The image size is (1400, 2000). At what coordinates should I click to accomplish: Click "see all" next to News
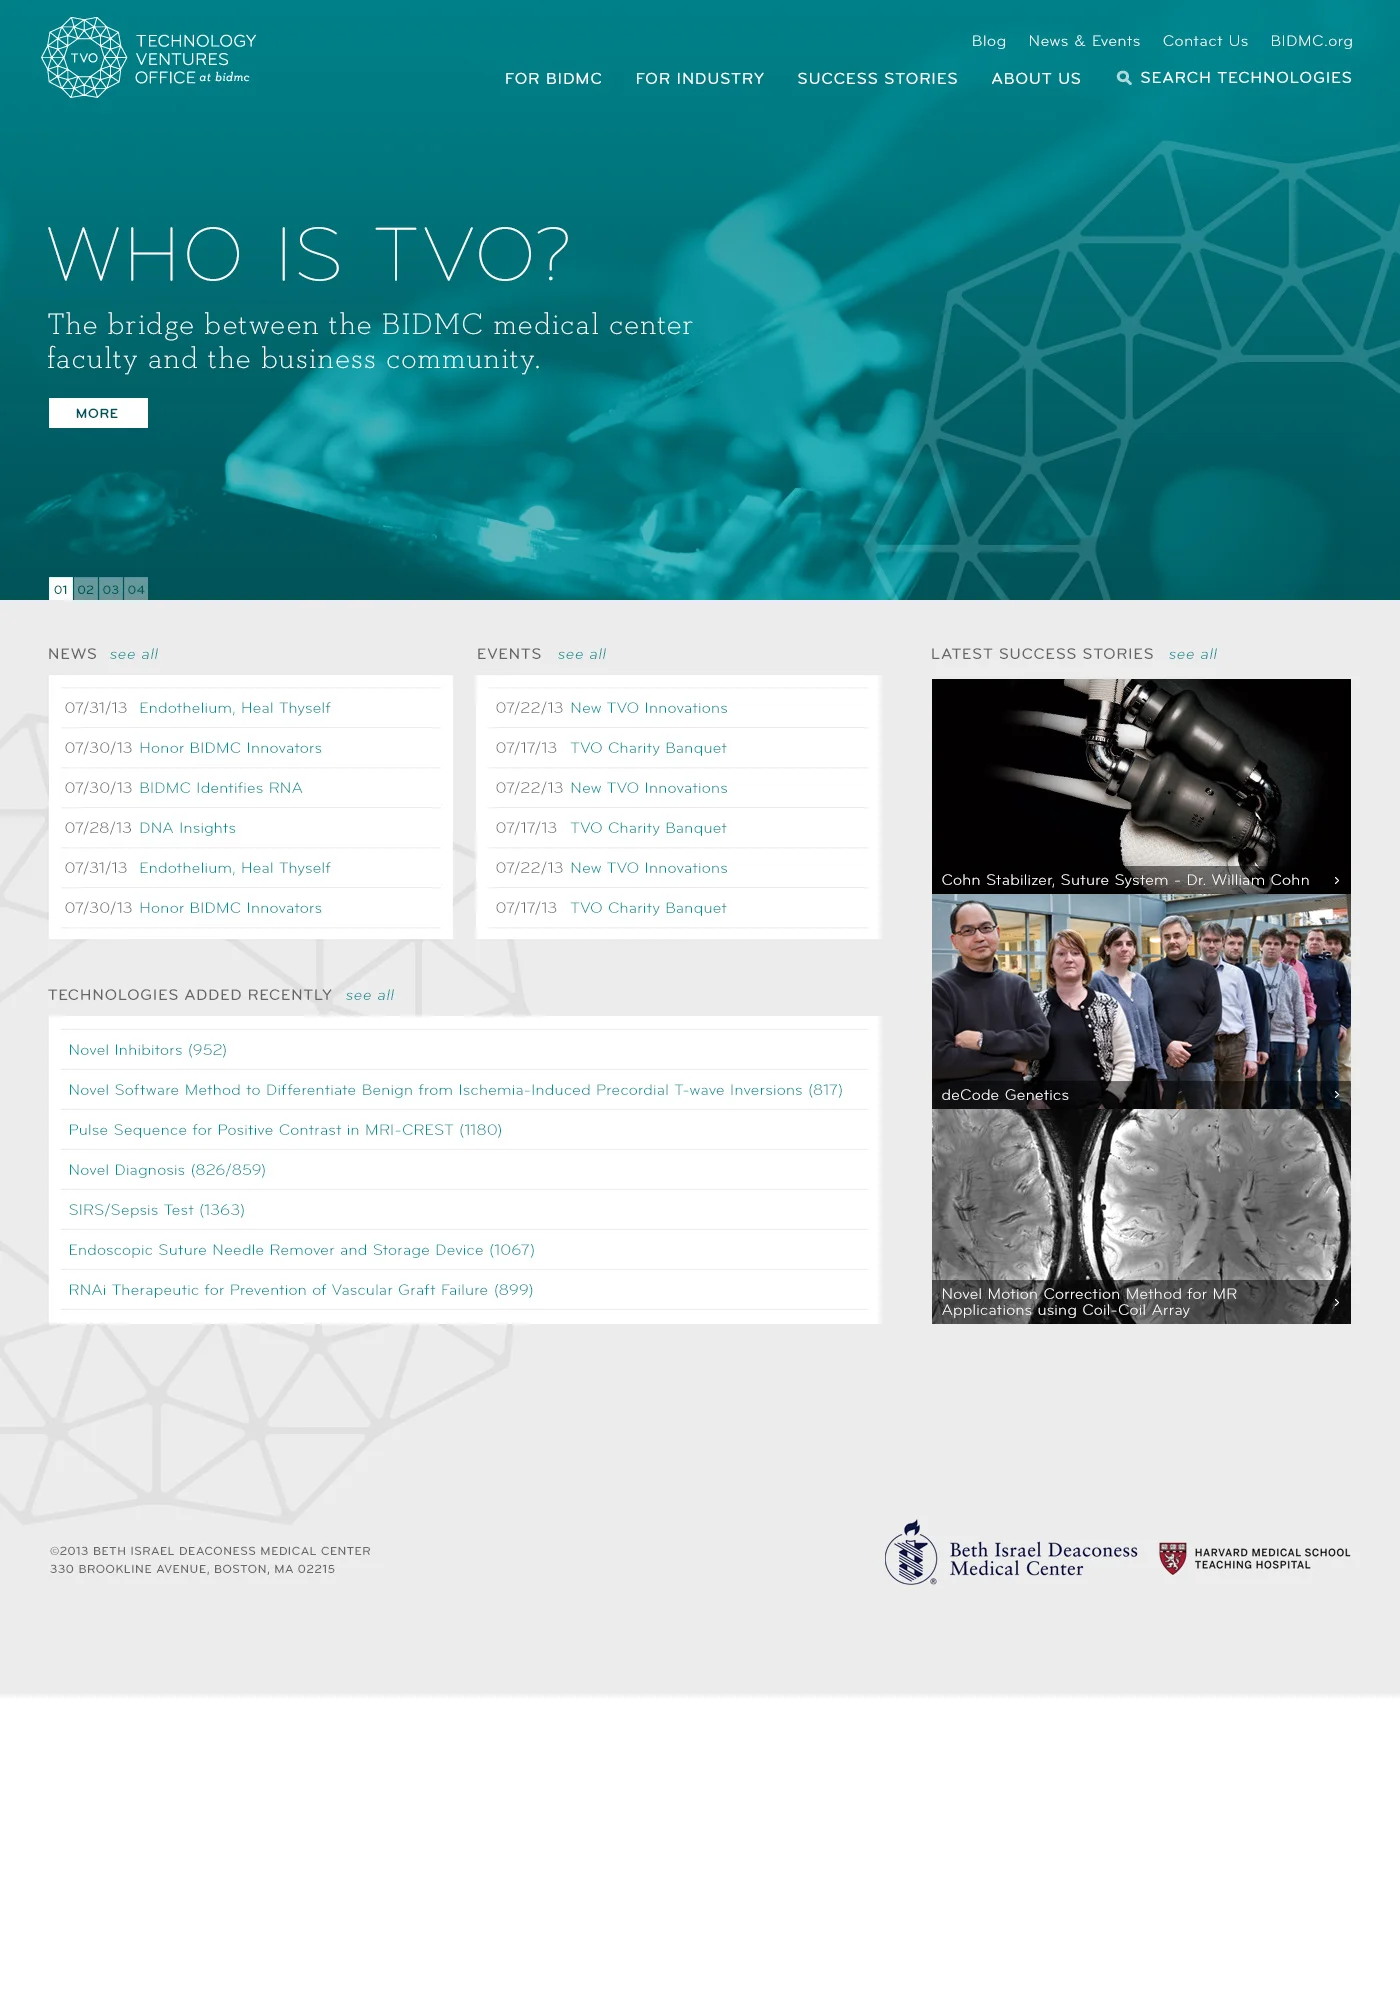coord(134,654)
